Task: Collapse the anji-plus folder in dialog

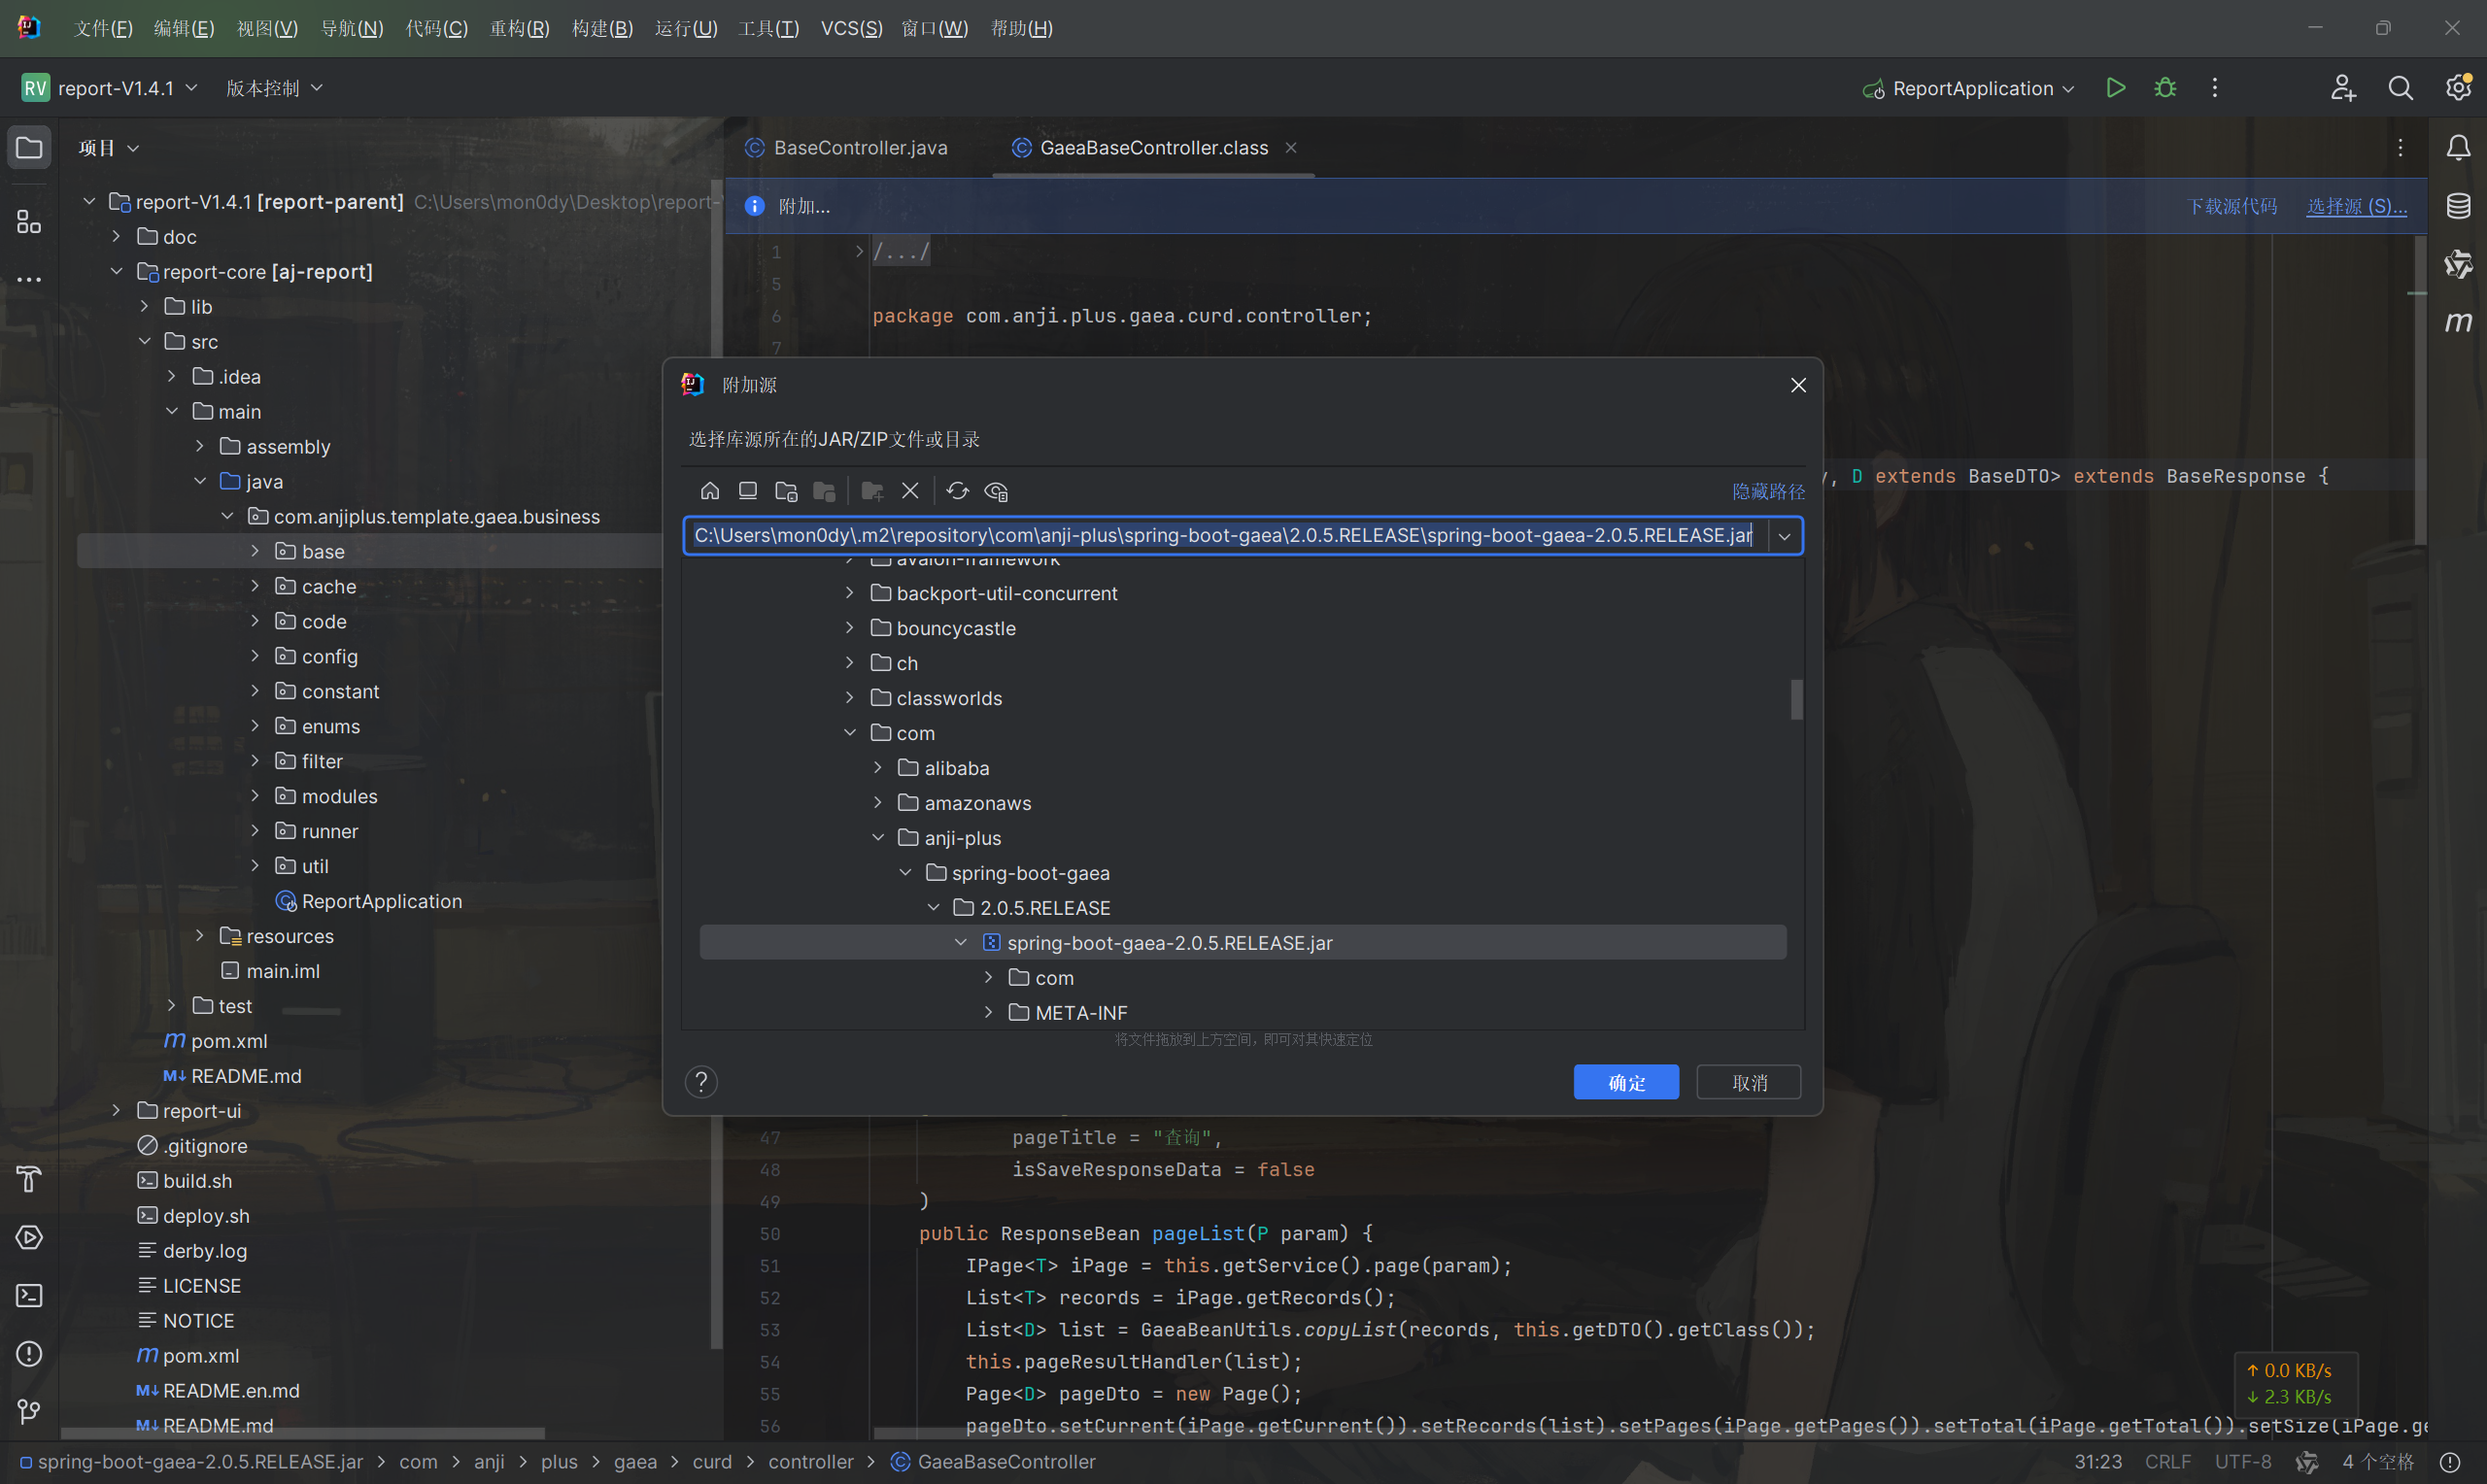Action: (877, 838)
